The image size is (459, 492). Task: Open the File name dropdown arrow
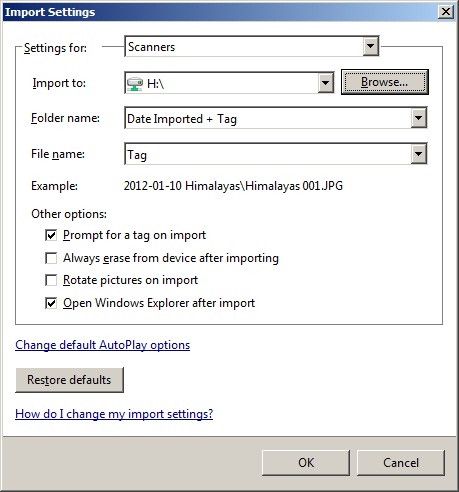tap(418, 154)
